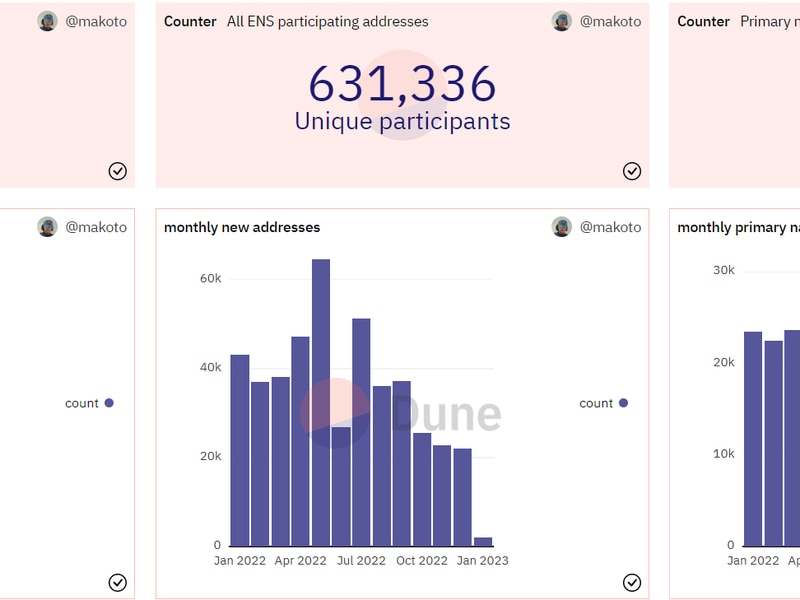This screenshot has width=800, height=600.
Task: Click the verified checkmark icon on the All ENS participating addresses counter
Action: [x=632, y=171]
